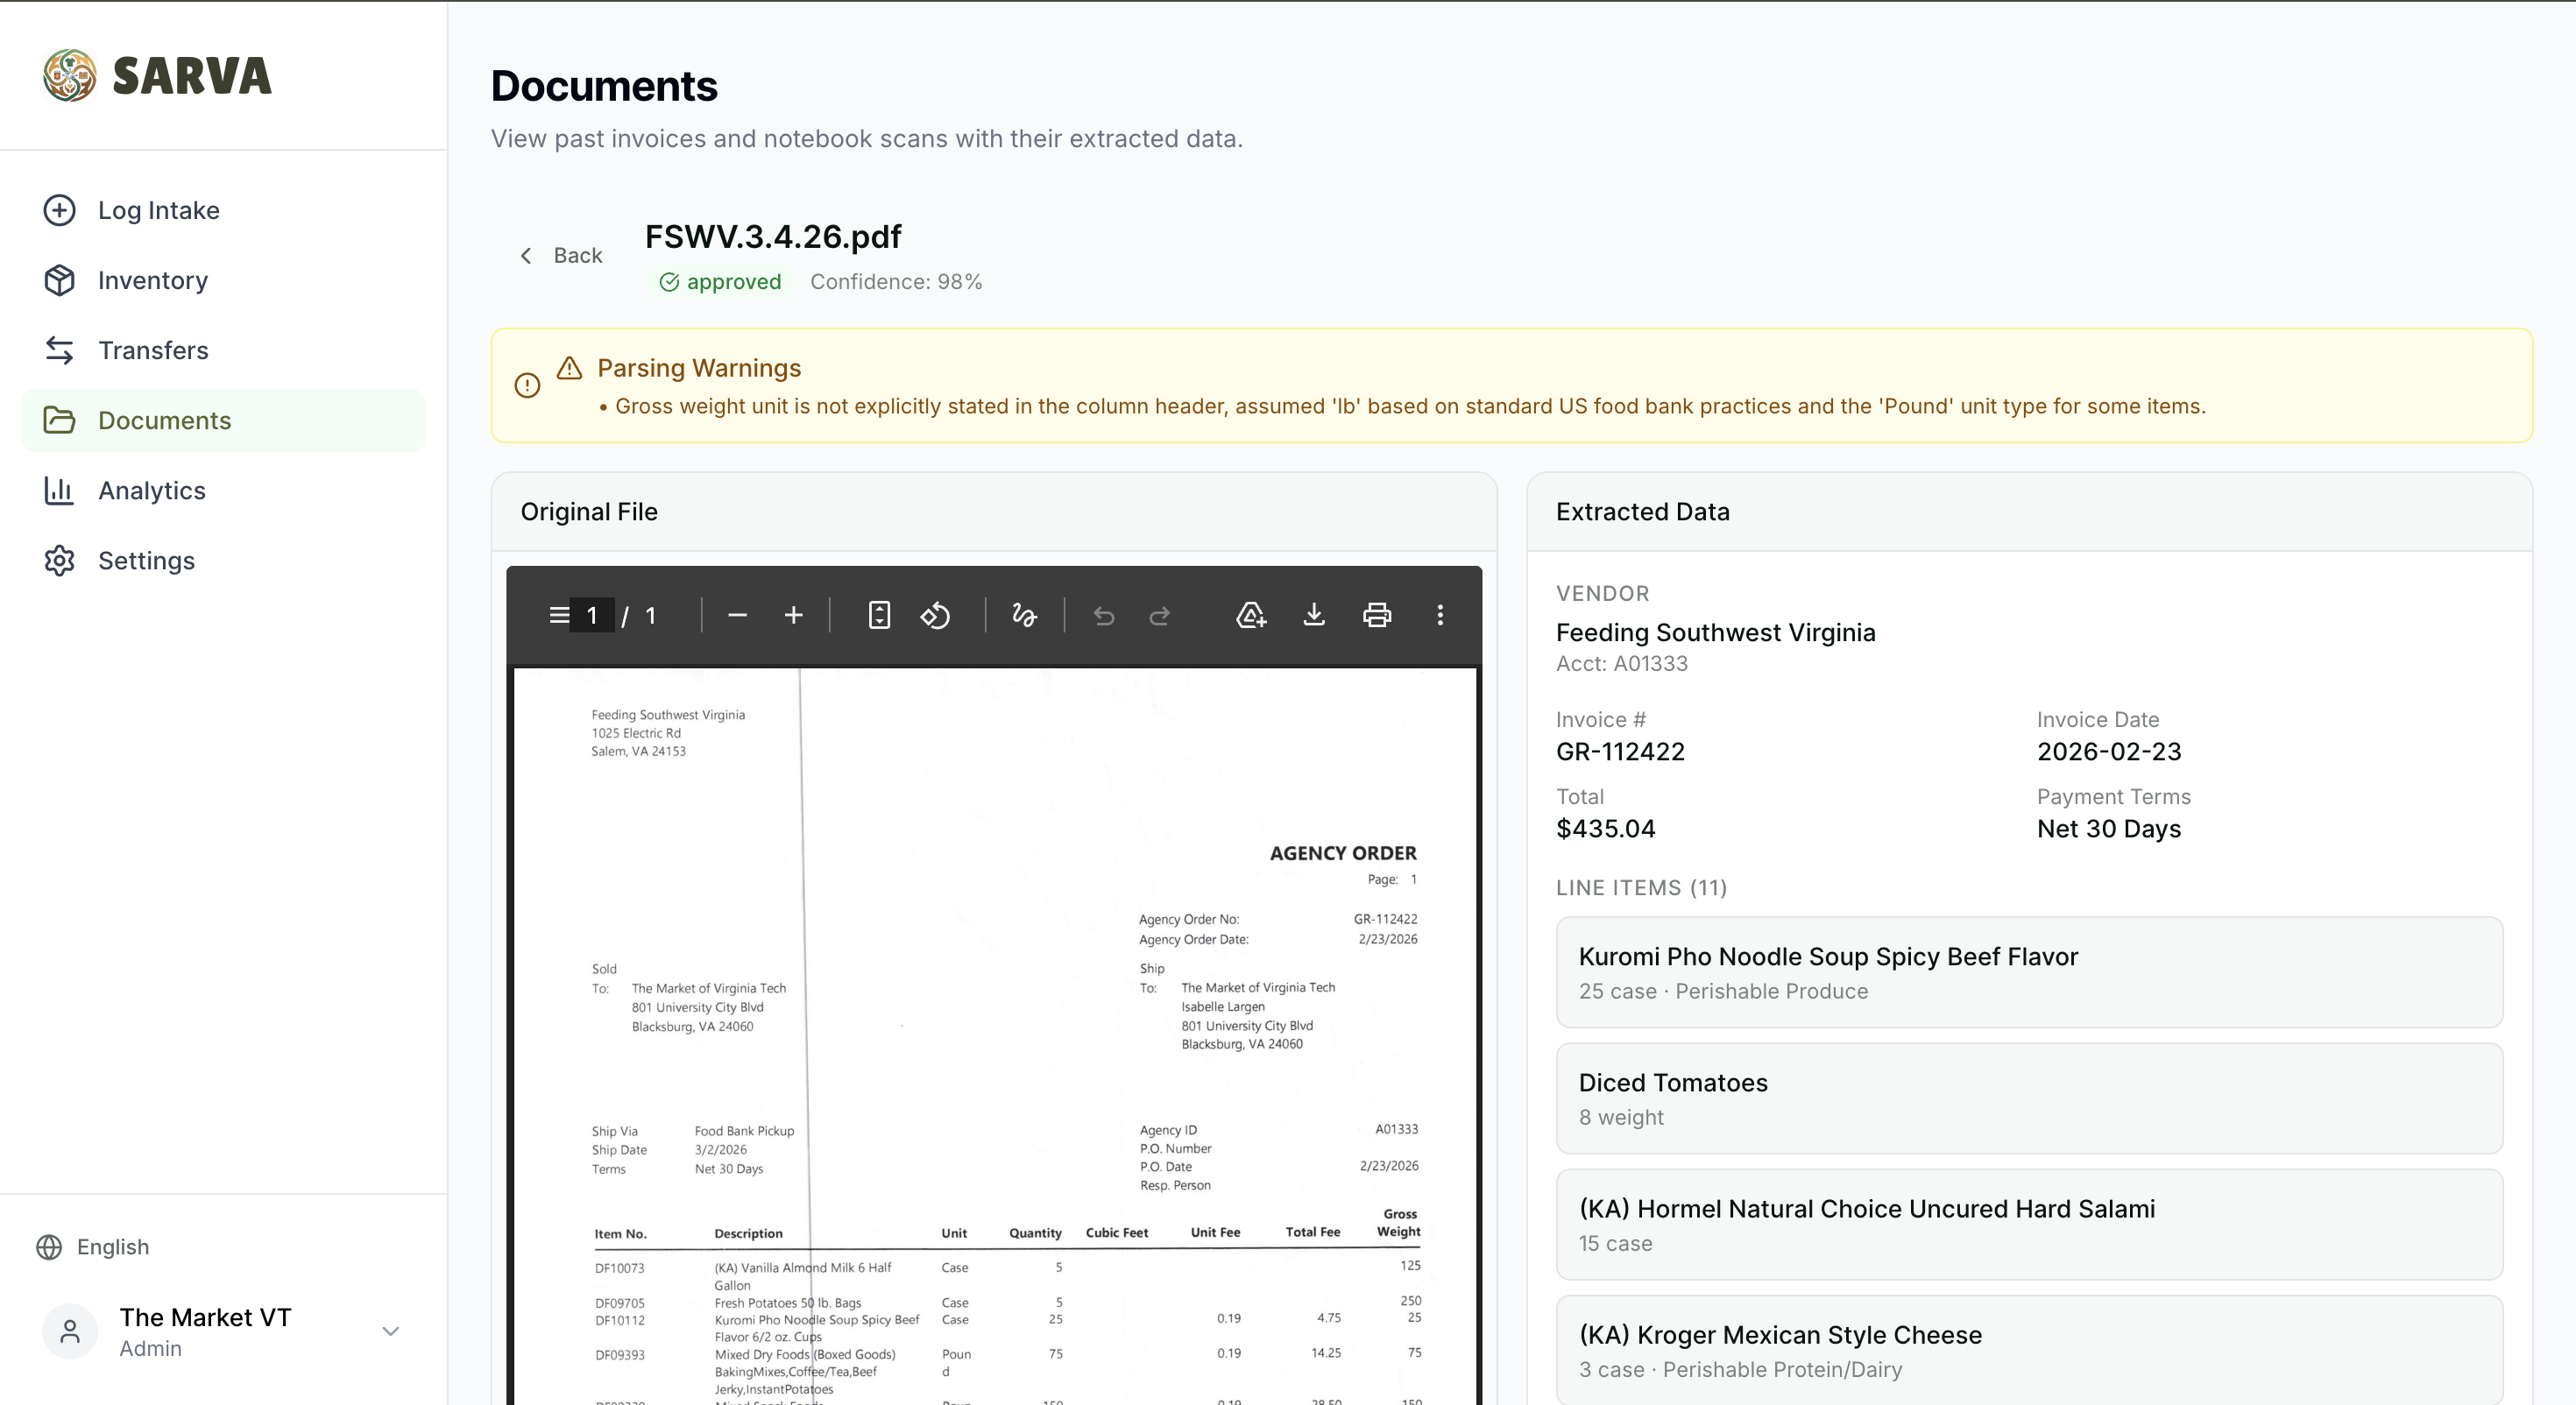The image size is (2576, 1405).
Task: Zoom out the PDF viewer
Action: tap(737, 615)
